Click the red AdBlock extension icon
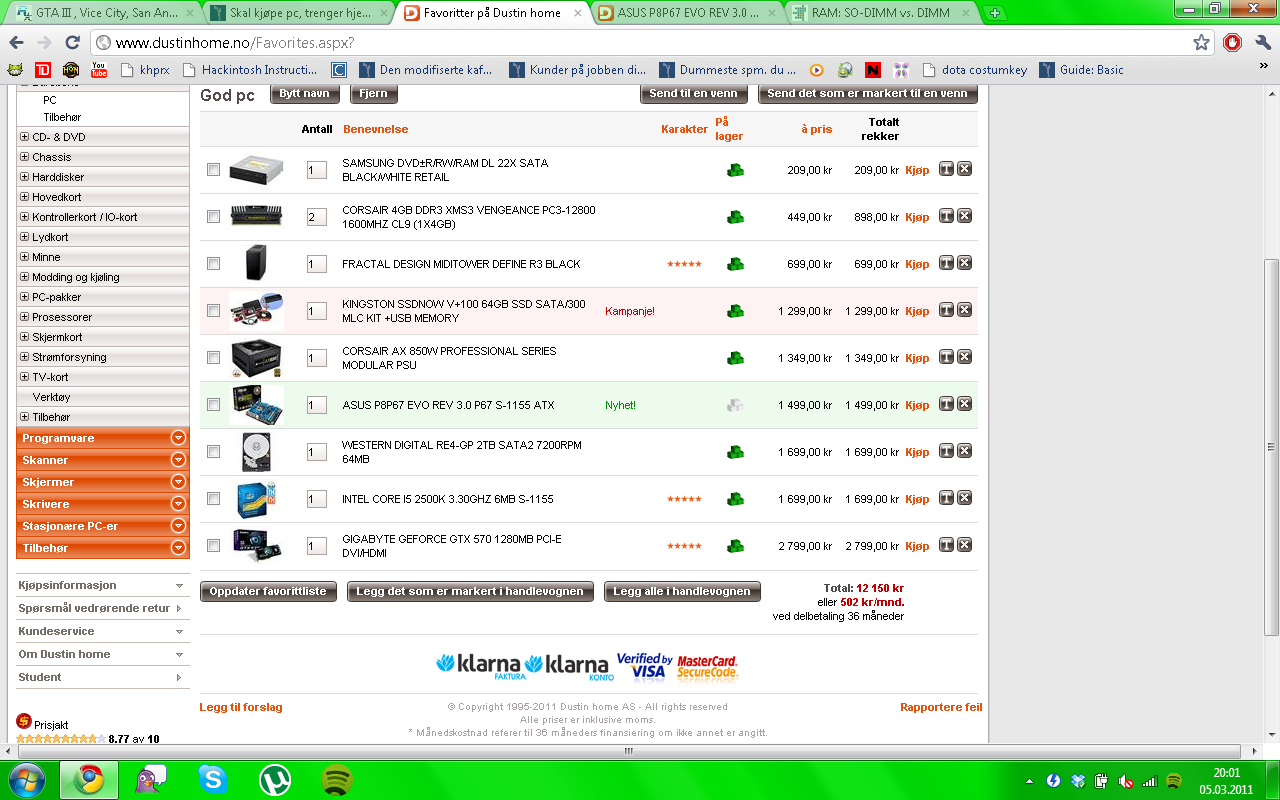This screenshot has width=1280, height=800. click(x=1232, y=43)
